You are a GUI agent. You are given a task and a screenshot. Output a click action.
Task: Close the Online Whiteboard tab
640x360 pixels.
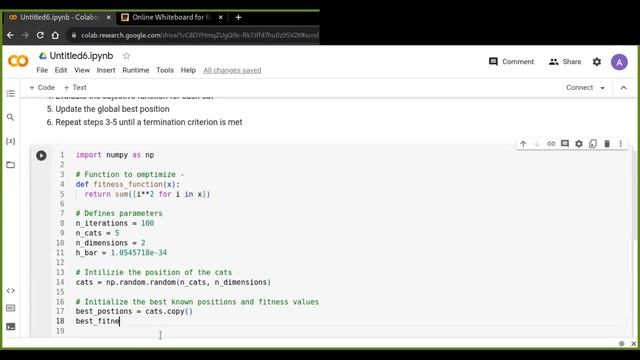click(220, 17)
